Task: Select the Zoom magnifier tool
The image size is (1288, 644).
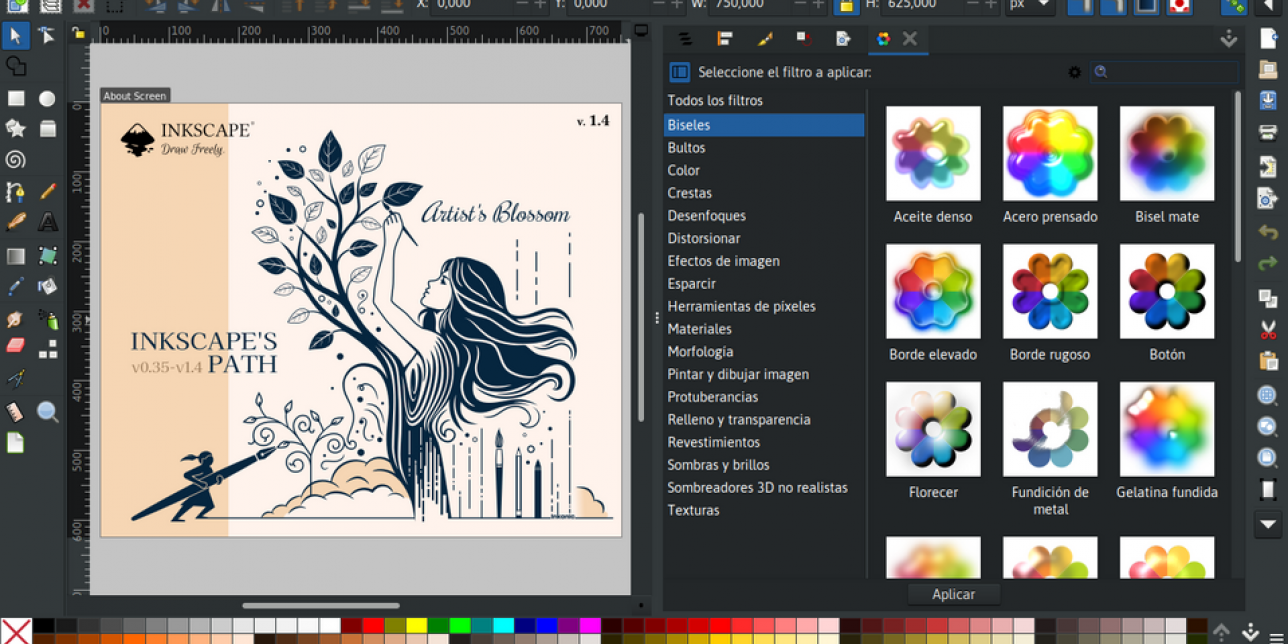Action: click(47, 411)
